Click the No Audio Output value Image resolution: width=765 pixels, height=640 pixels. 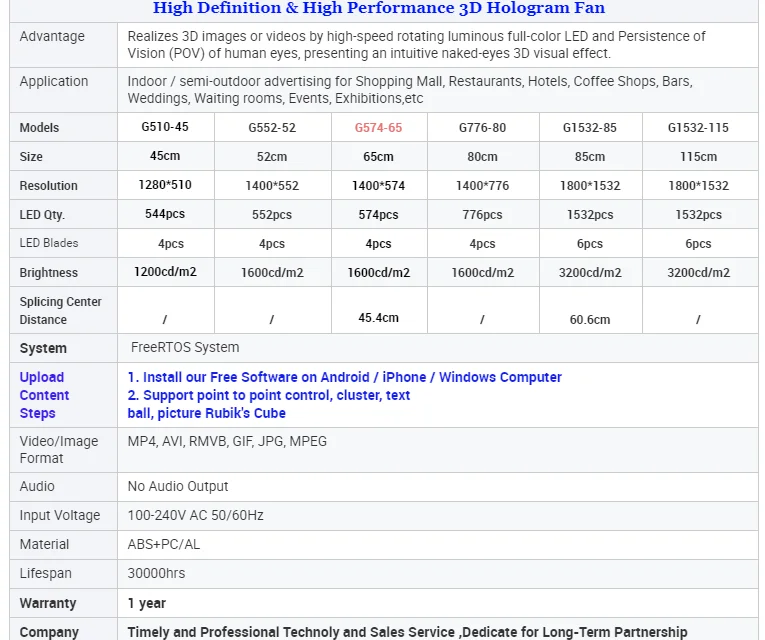[x=178, y=486]
